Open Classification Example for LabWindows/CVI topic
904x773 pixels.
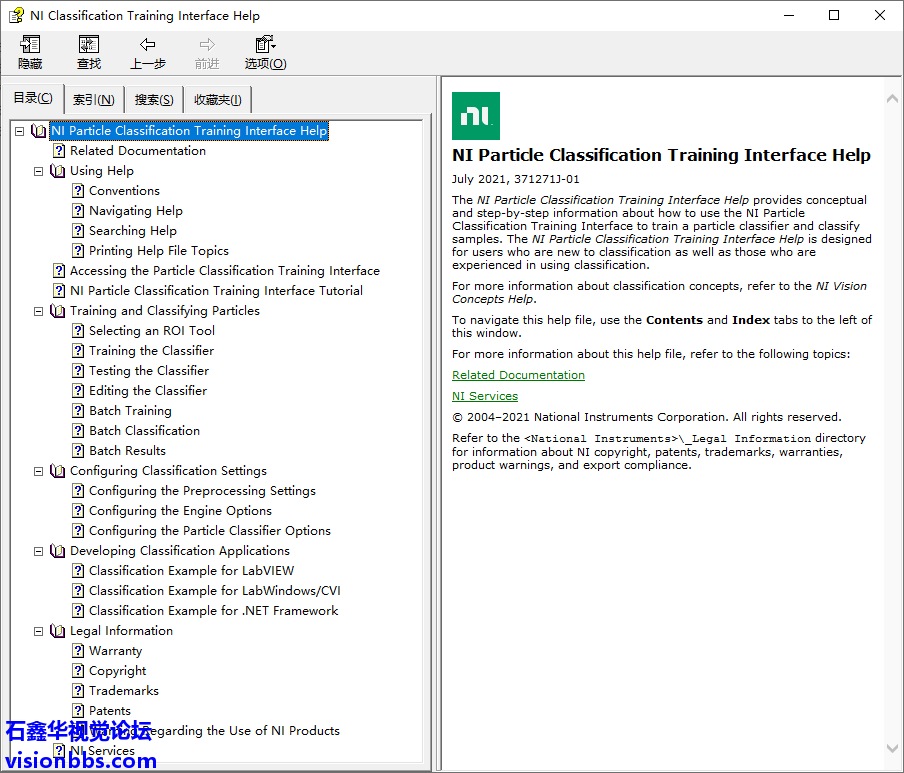[x=214, y=591]
